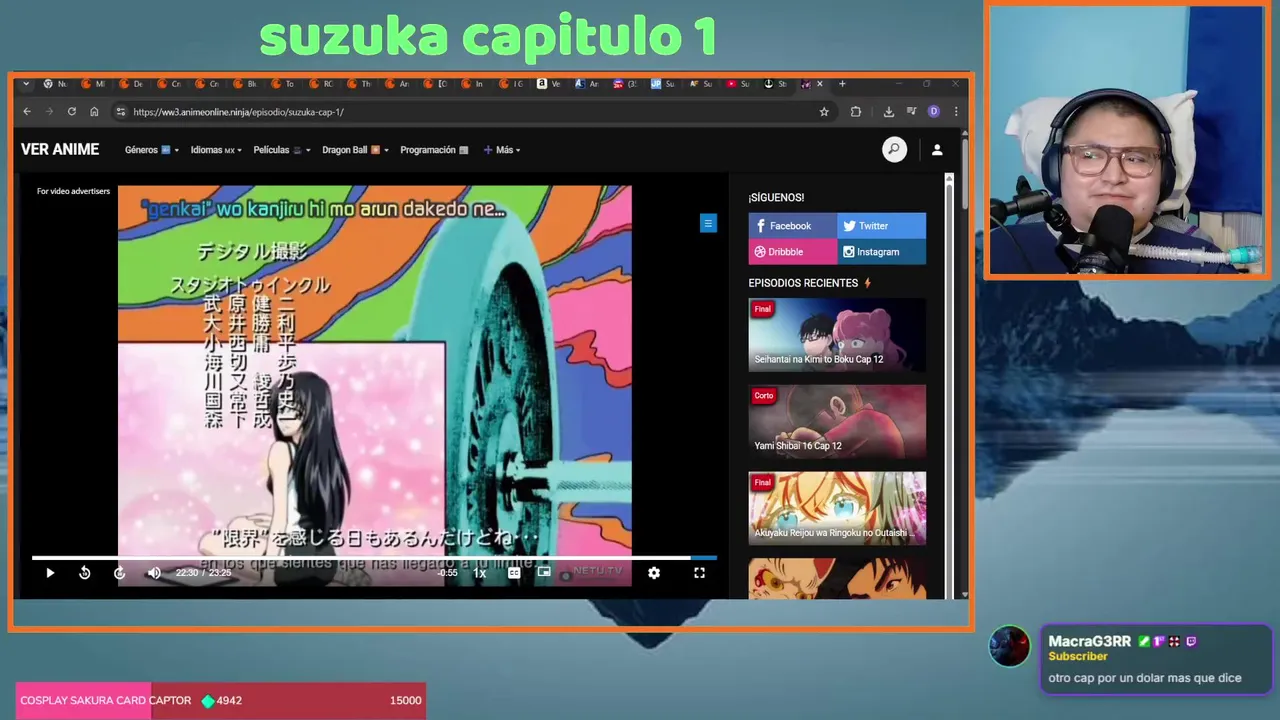Toggle closed captions CC button
The height and width of the screenshot is (720, 1280).
pyautogui.click(x=514, y=573)
